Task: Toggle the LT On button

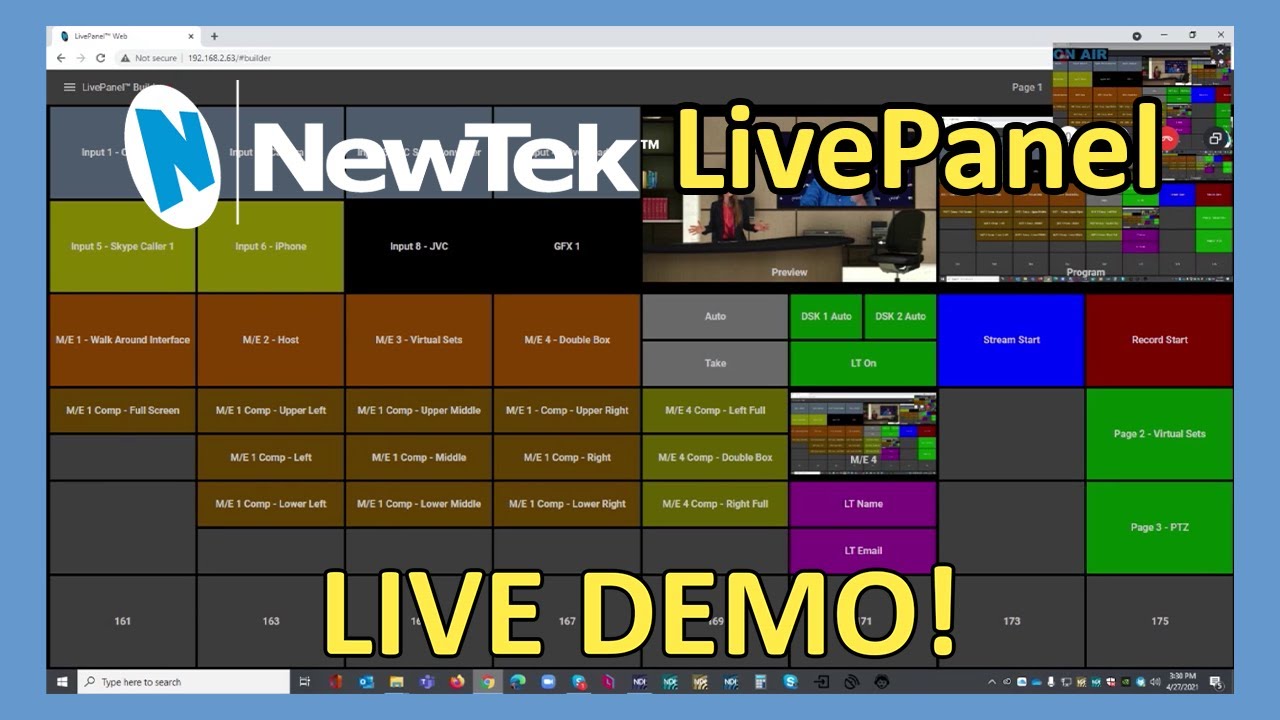Action: [863, 363]
